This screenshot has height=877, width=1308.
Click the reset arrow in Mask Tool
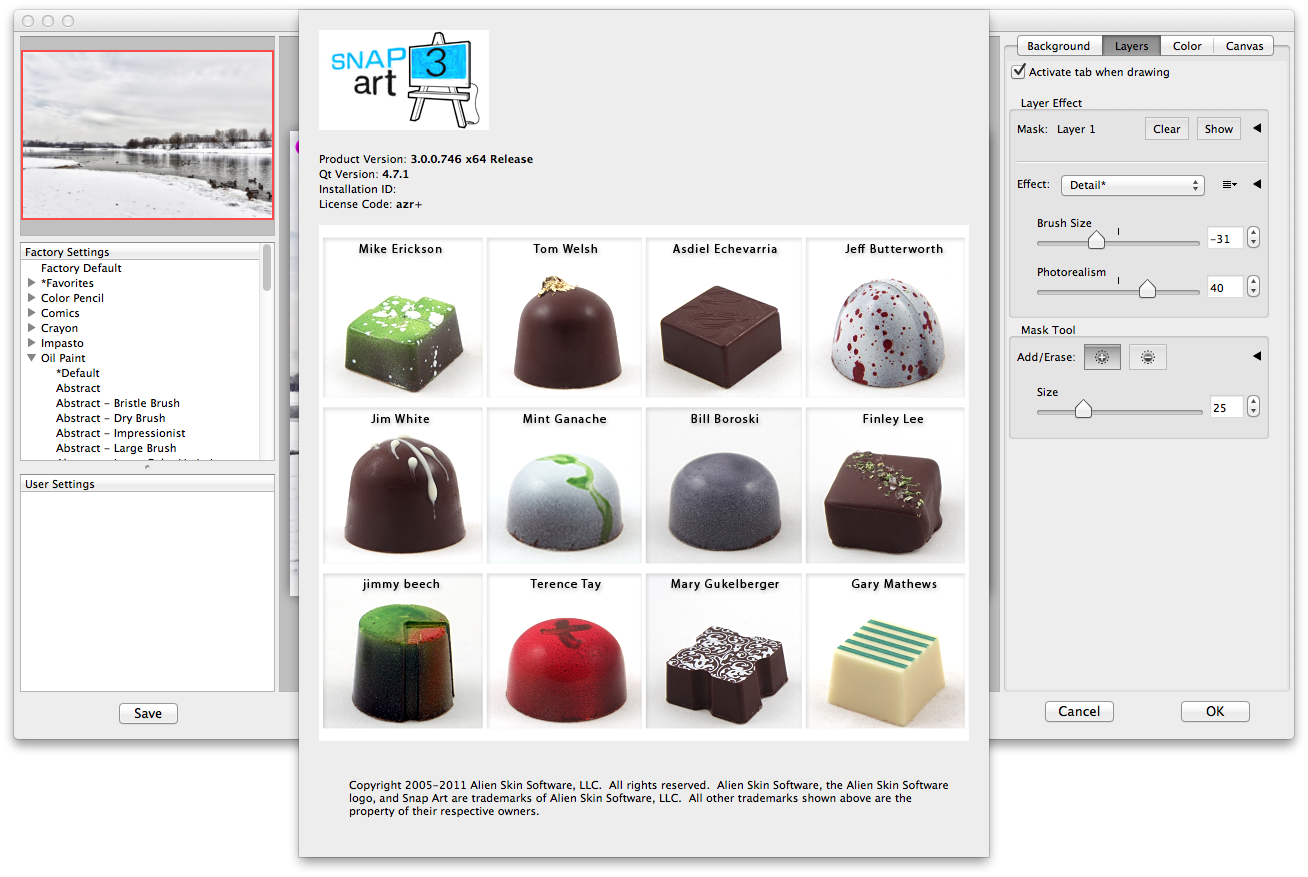(x=1257, y=357)
